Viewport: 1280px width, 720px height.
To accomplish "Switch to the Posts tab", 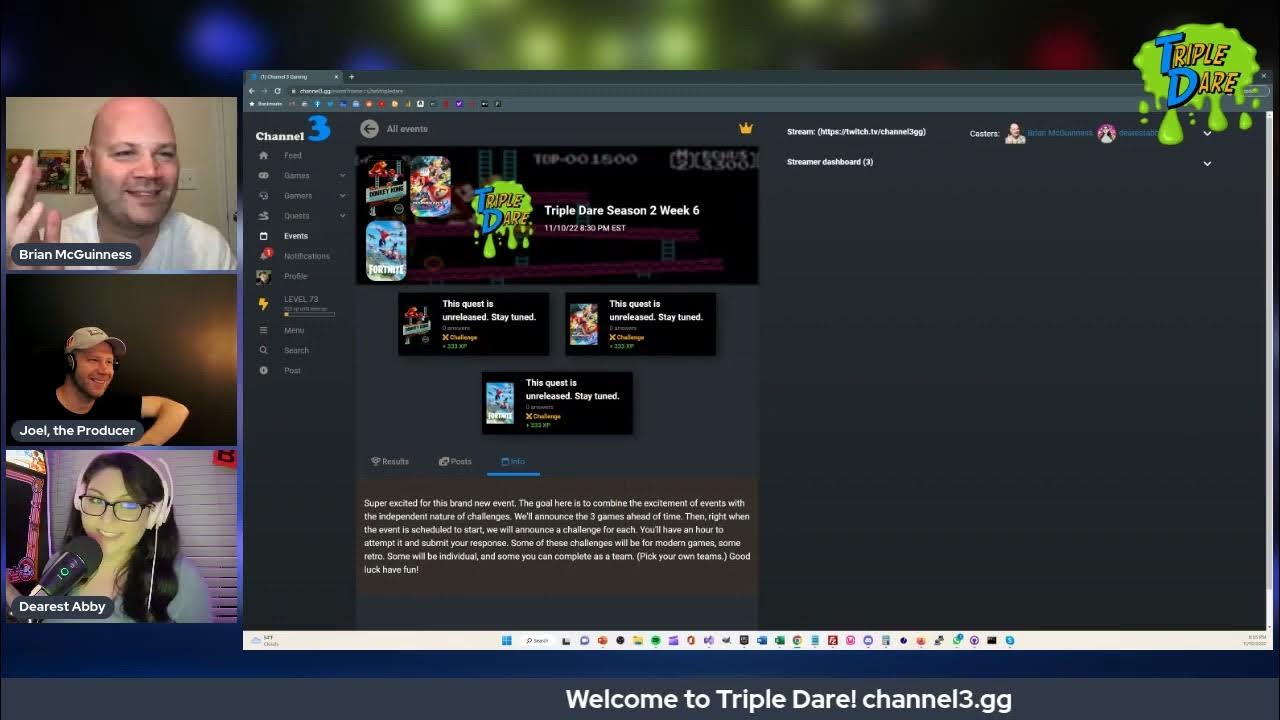I will point(455,462).
